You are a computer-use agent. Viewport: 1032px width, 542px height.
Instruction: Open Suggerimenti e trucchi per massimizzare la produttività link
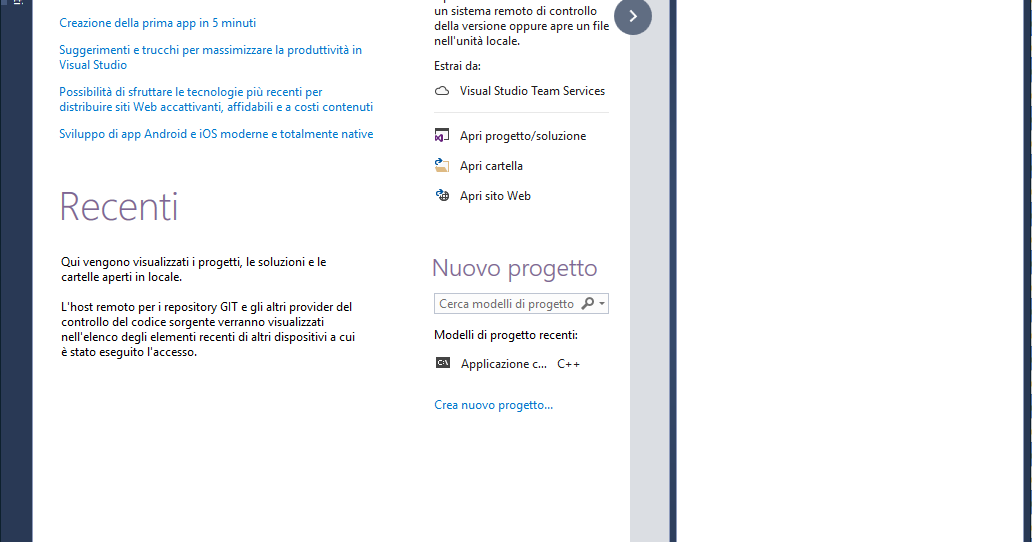click(x=211, y=57)
